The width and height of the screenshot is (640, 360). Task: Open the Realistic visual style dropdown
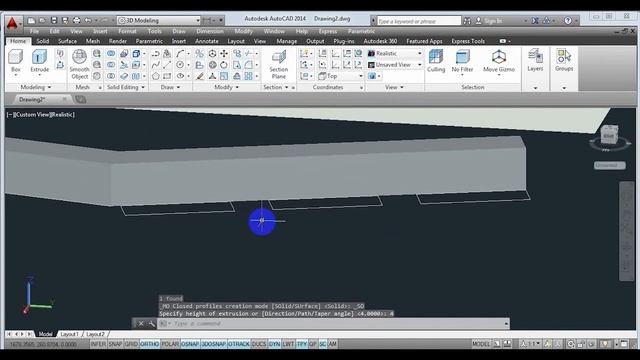(x=395, y=53)
